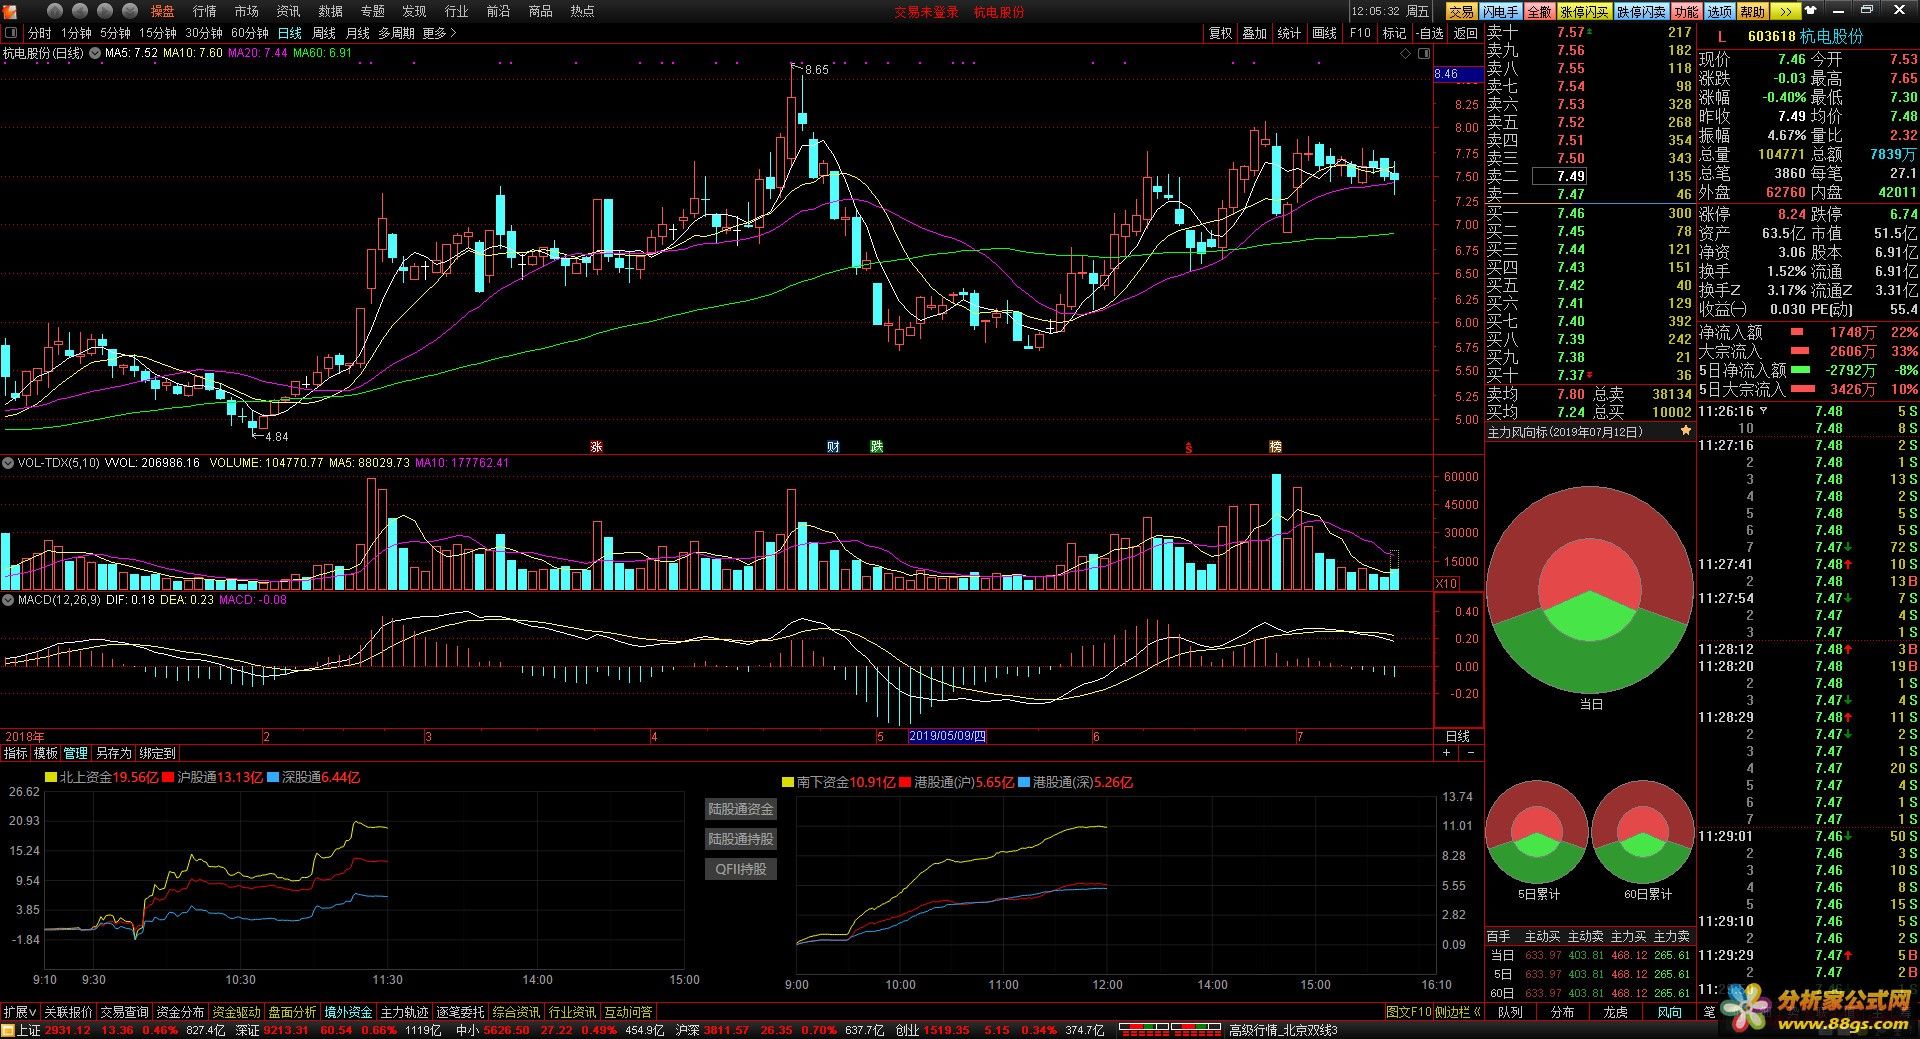This screenshot has height=1039, width=1920.
Task: Zoom in chart with the + button
Action: [1446, 752]
